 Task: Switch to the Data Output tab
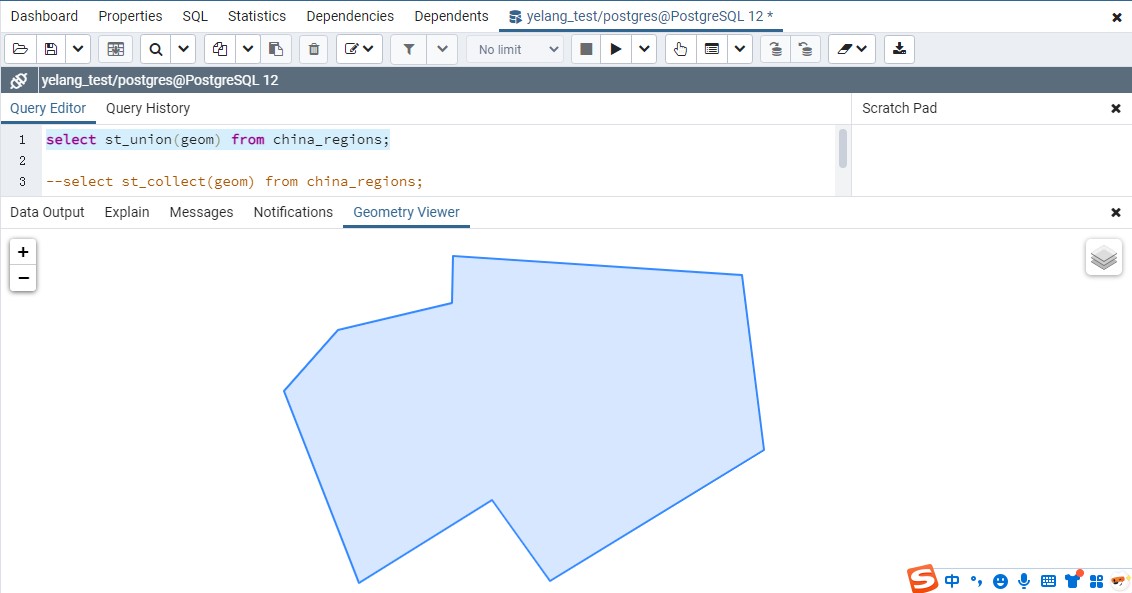click(47, 212)
